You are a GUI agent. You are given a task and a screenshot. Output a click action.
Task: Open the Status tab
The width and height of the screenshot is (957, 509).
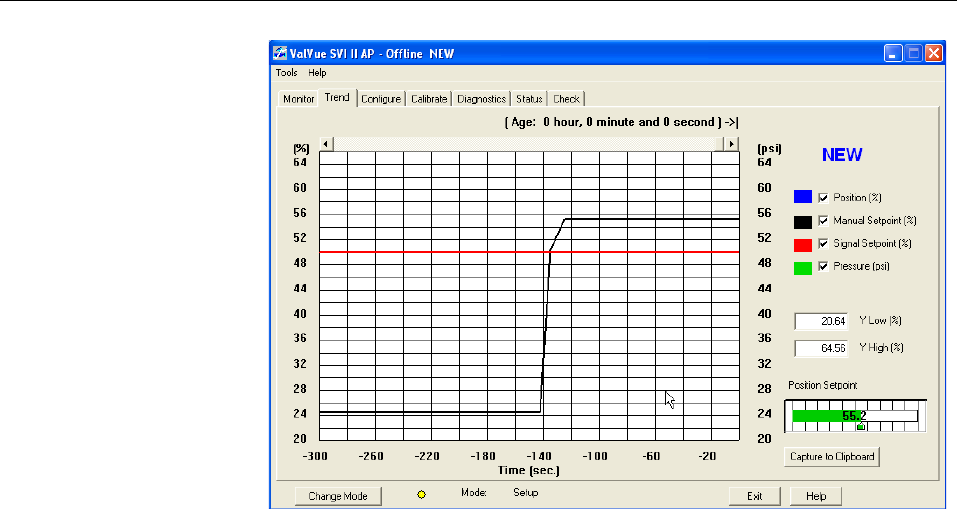529,99
